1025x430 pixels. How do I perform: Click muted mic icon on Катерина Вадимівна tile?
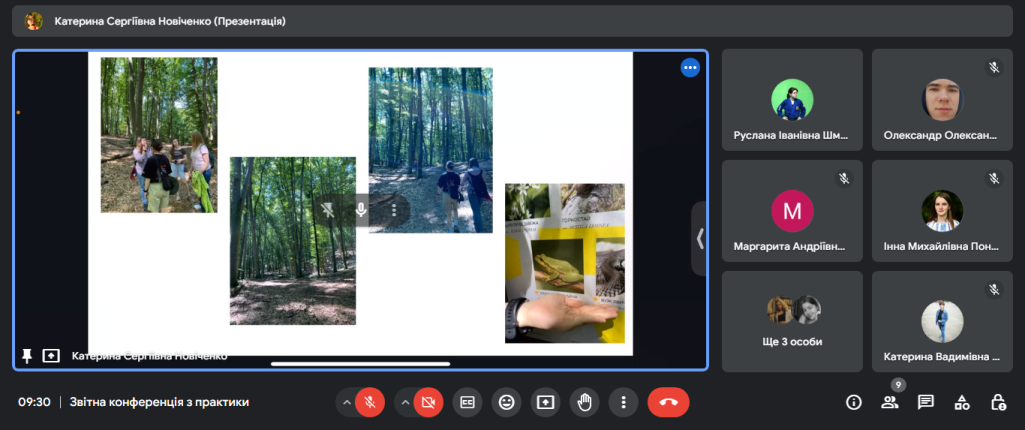[x=994, y=289]
